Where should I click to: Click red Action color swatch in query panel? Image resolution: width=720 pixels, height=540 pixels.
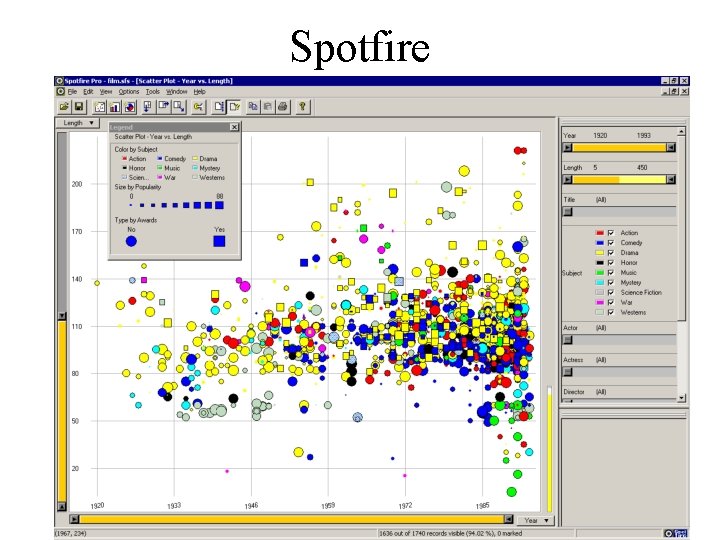[600, 233]
